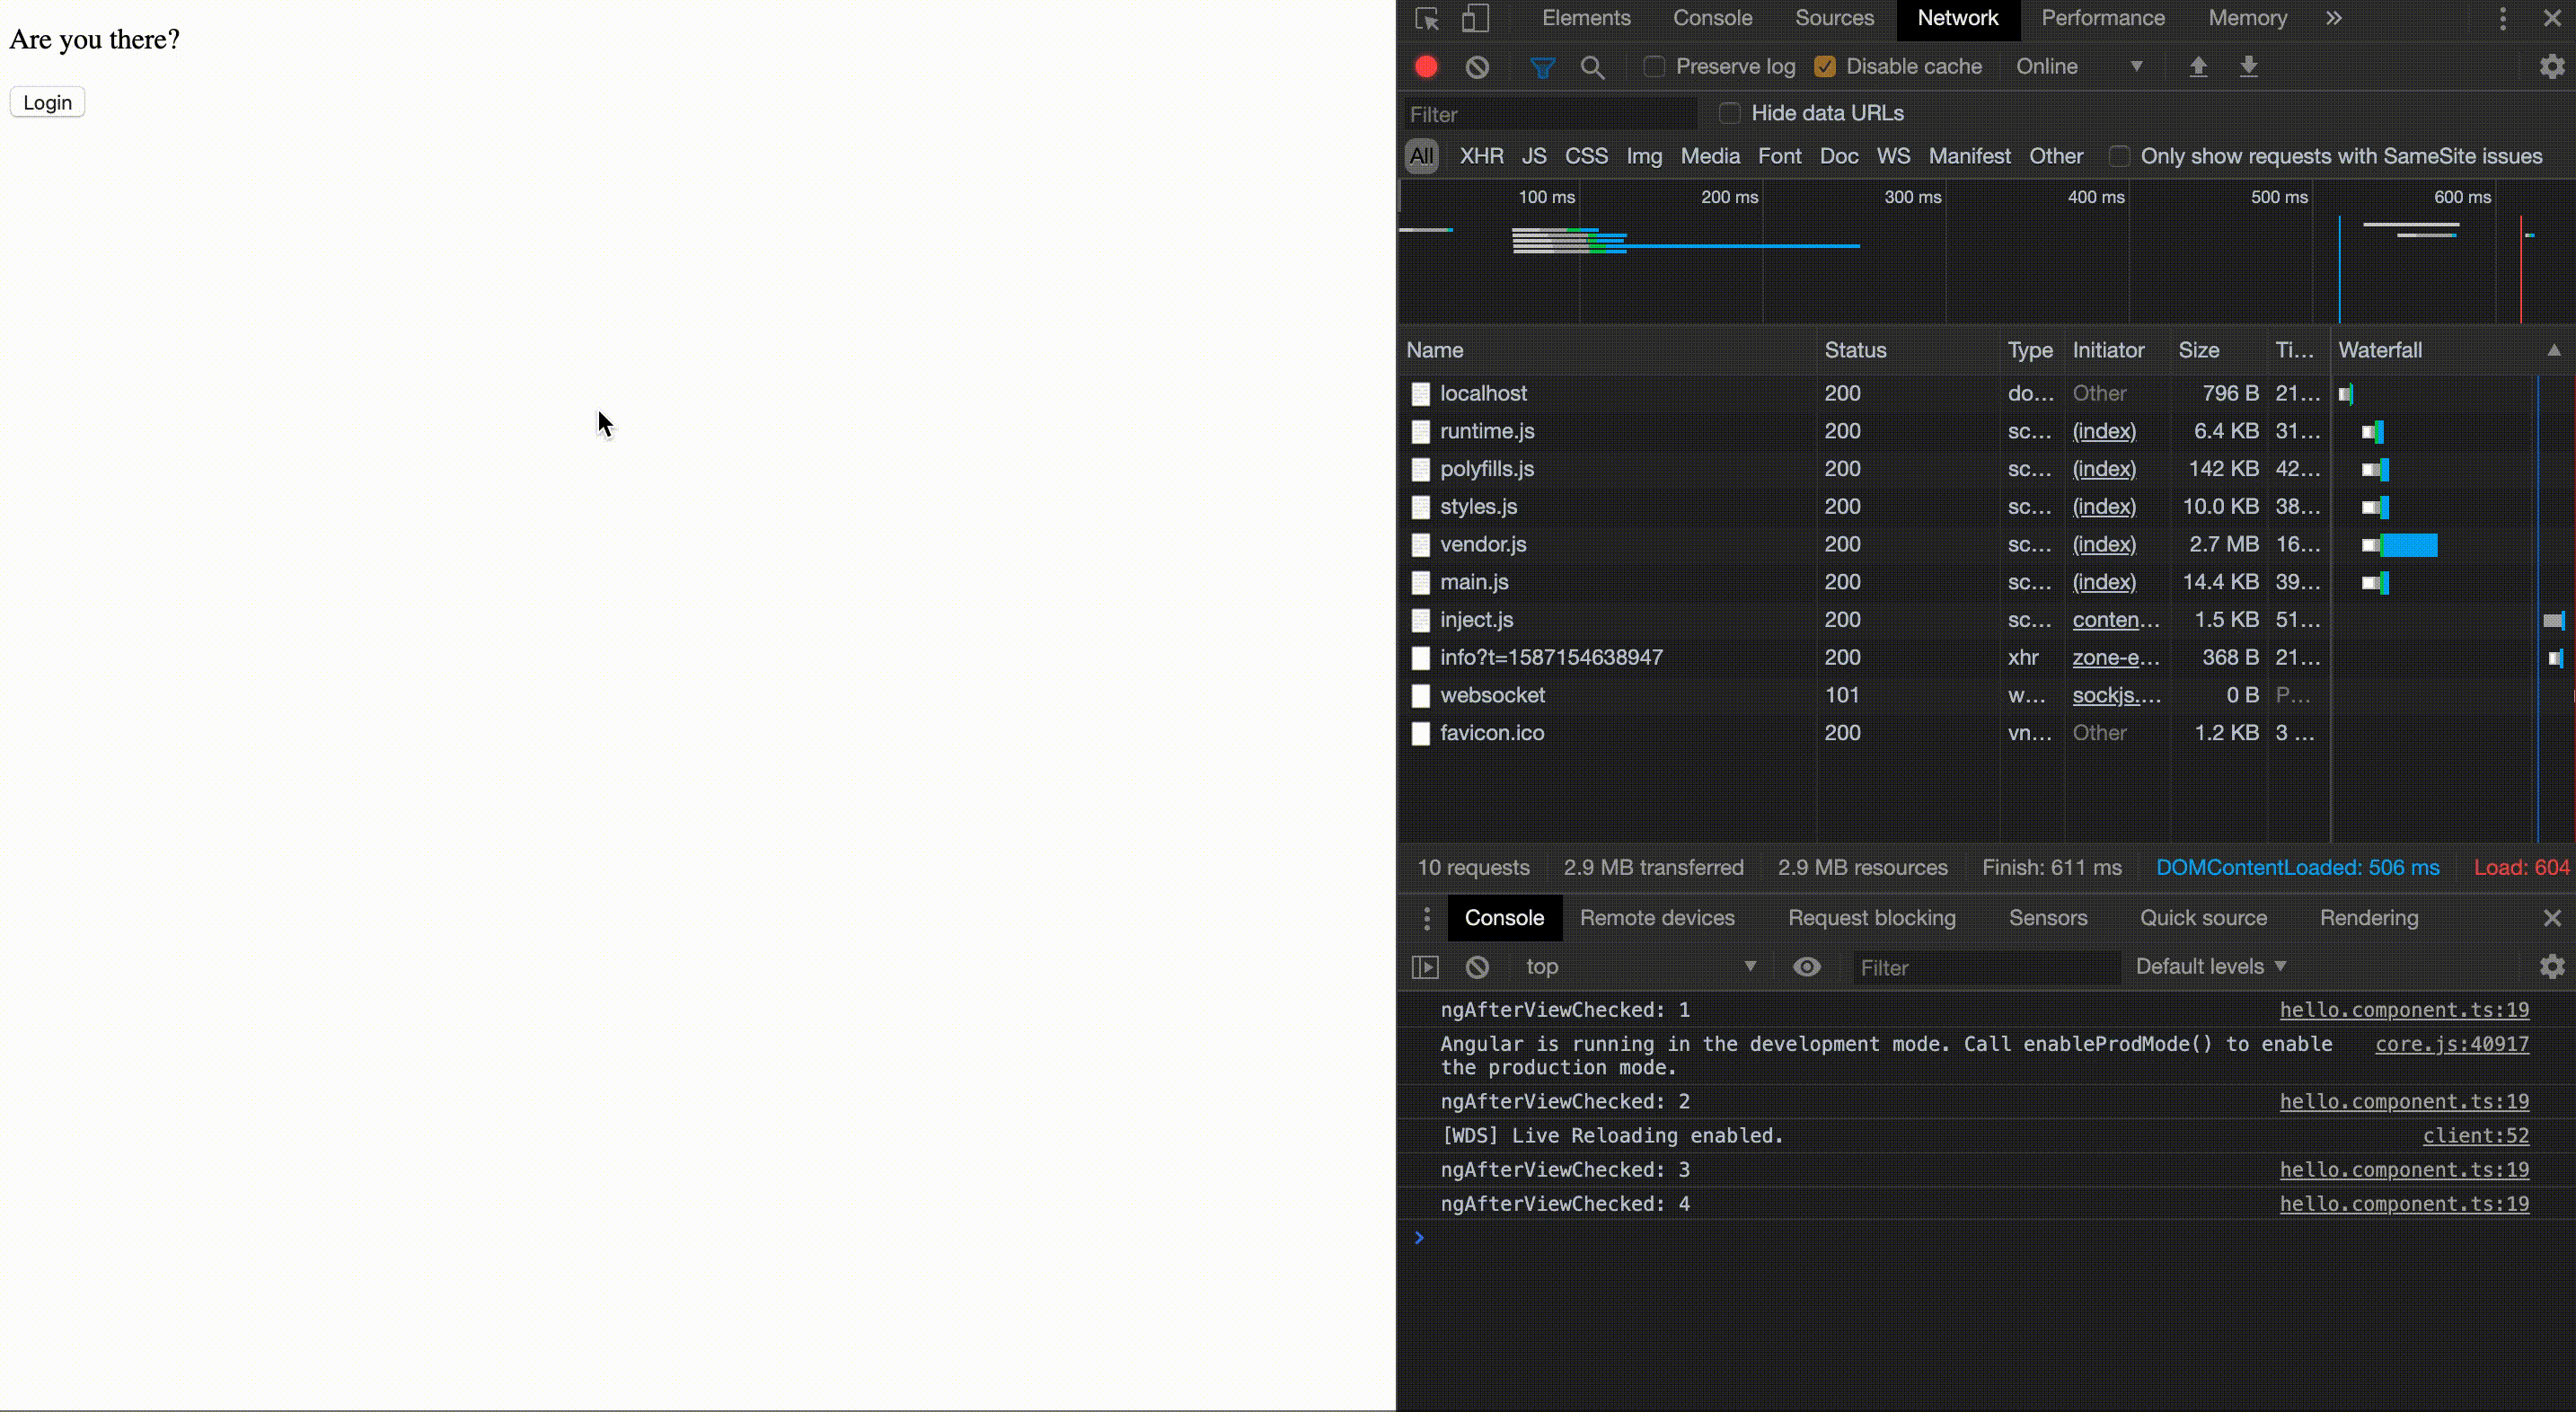Click the eye icon in Console filter bar
The image size is (2576, 1412).
coord(1810,966)
